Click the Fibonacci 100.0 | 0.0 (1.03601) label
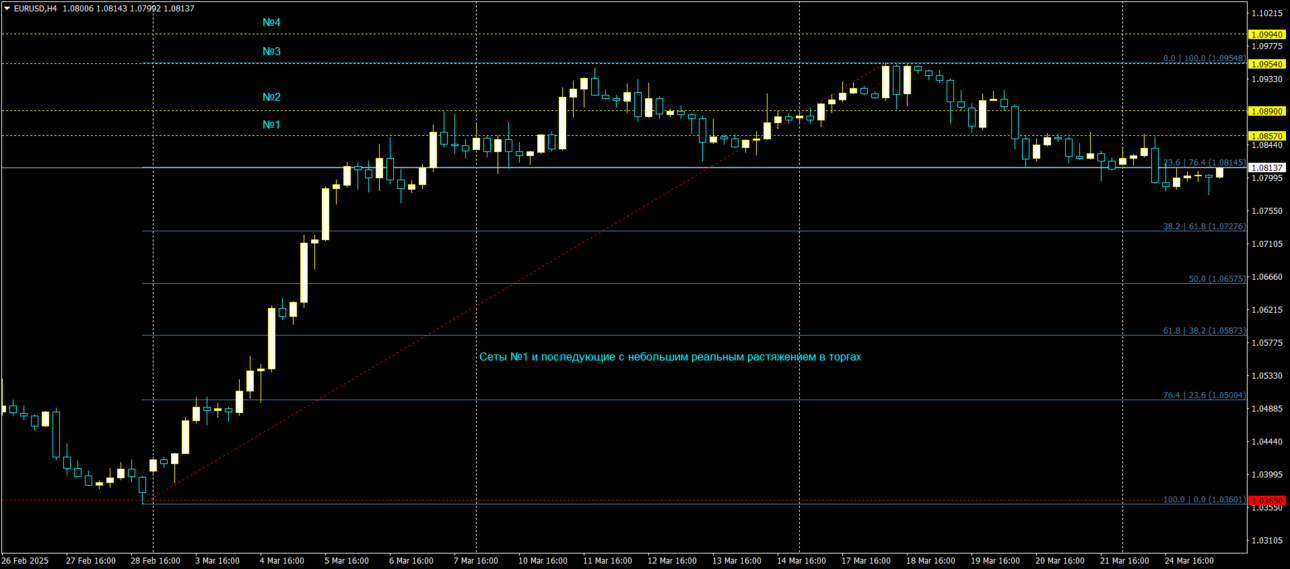1290x569 pixels. [x=1204, y=499]
